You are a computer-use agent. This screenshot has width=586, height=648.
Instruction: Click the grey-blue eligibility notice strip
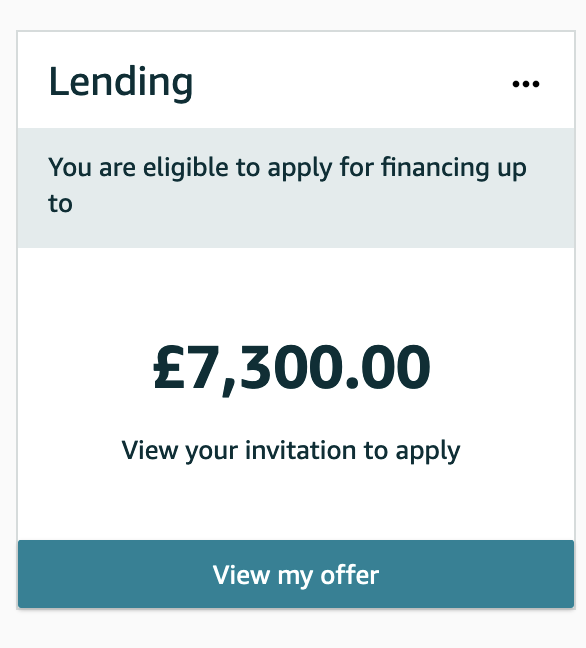tap(296, 188)
